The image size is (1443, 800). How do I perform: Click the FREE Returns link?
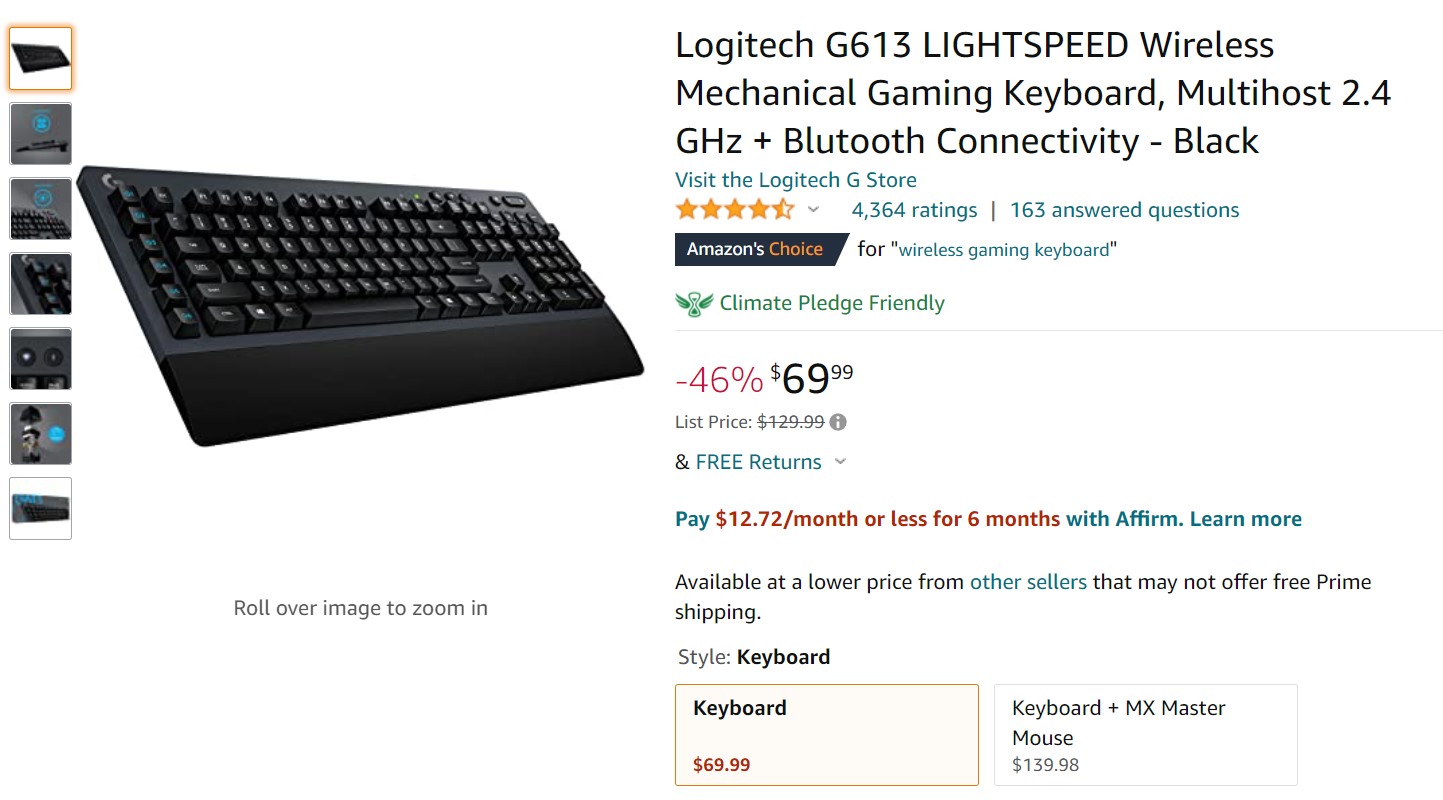(x=758, y=462)
